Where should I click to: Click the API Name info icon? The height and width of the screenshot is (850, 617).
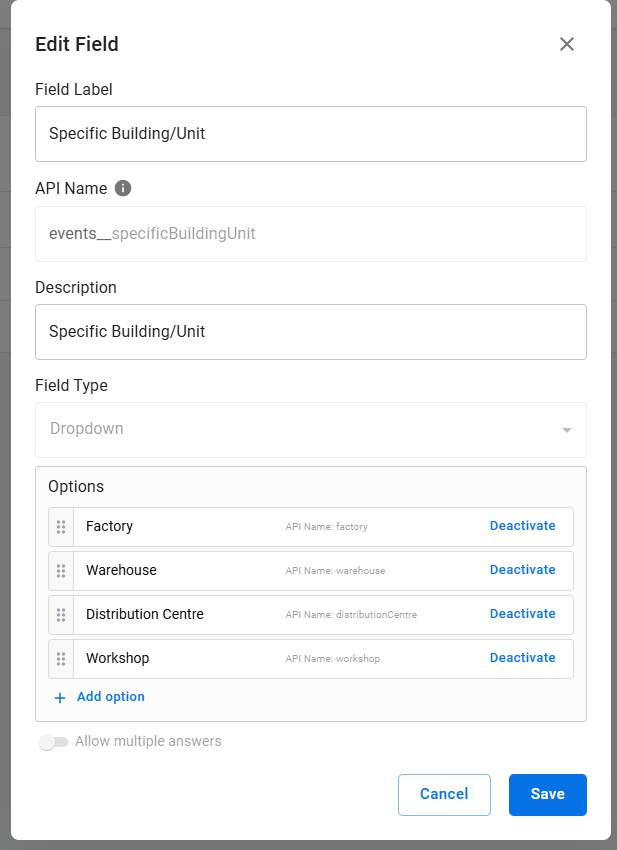(x=123, y=188)
